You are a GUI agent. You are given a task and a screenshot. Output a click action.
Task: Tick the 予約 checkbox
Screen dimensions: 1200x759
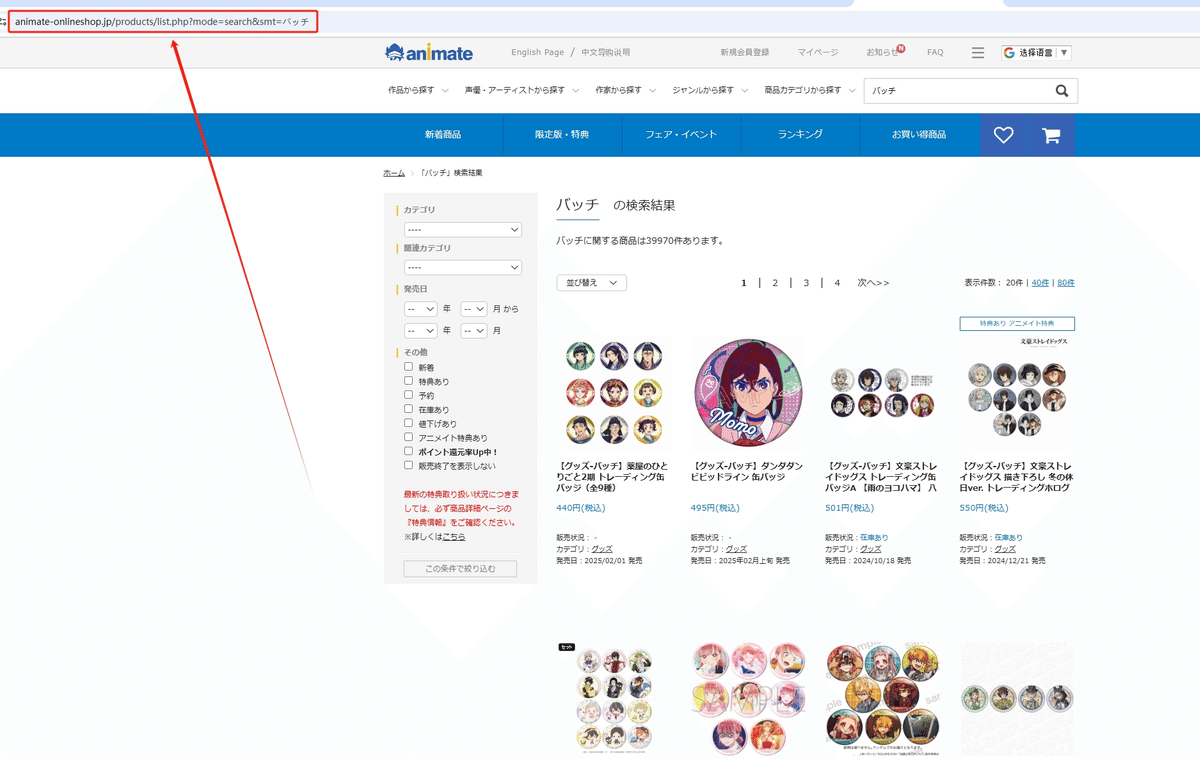408,395
